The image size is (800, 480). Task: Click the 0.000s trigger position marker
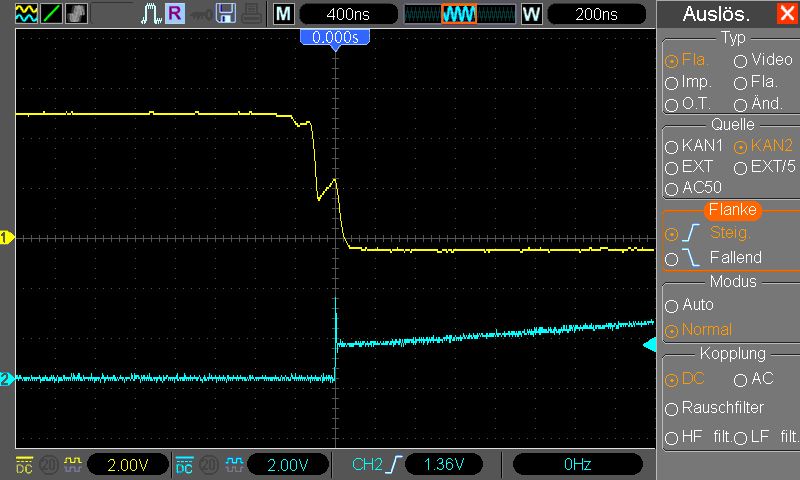click(x=335, y=39)
